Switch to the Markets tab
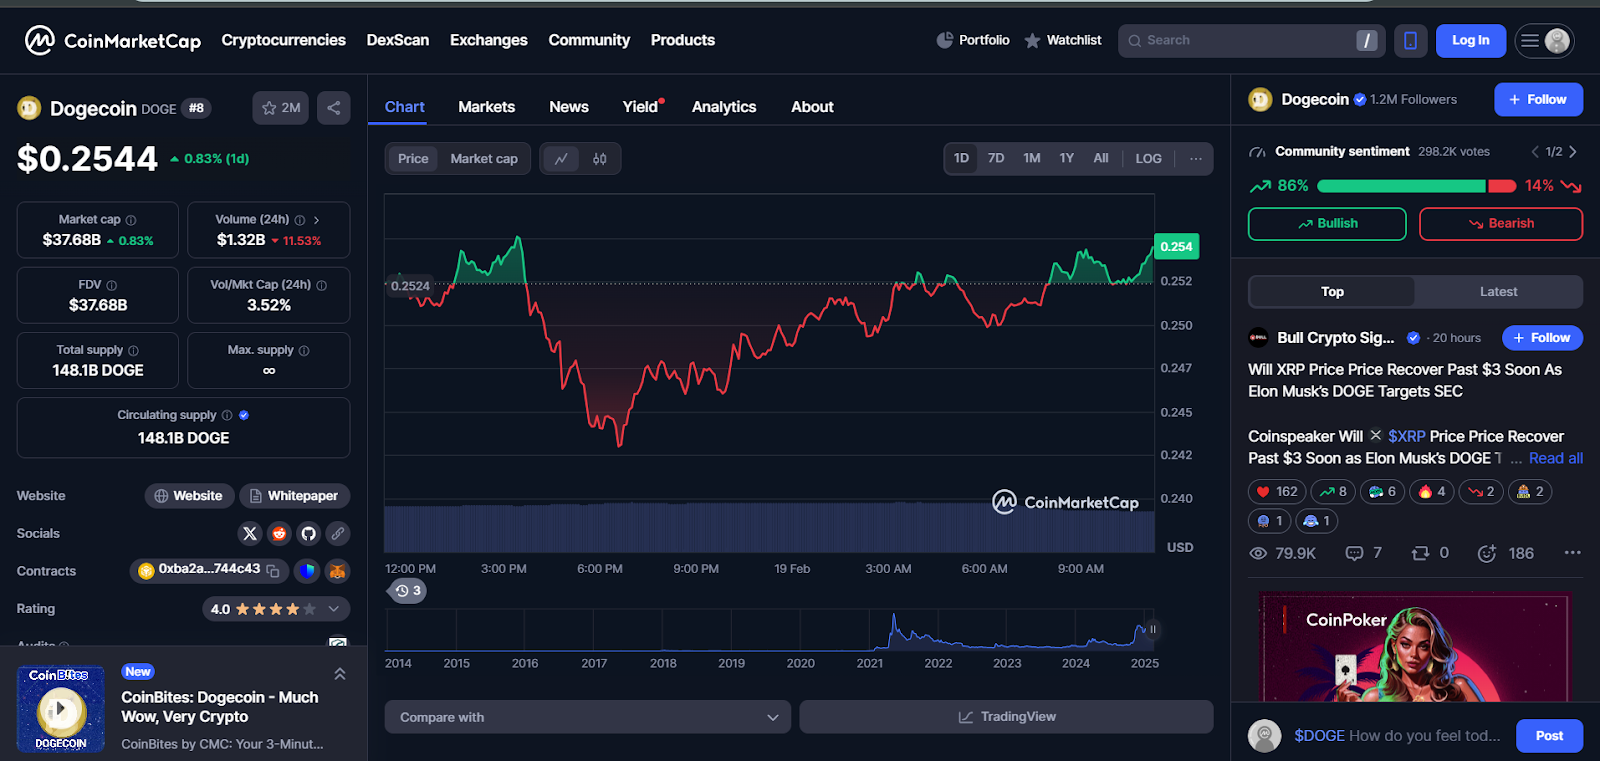 click(487, 107)
